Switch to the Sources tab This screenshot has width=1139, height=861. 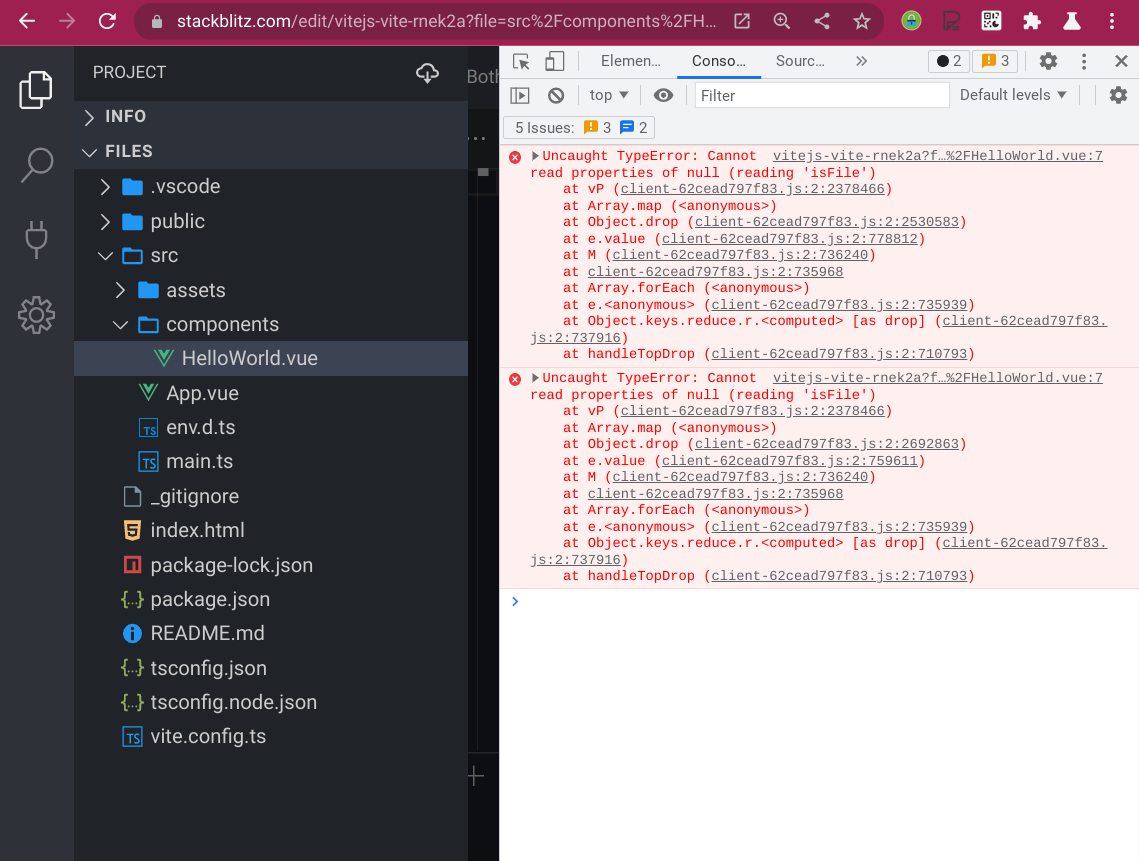[x=800, y=61]
